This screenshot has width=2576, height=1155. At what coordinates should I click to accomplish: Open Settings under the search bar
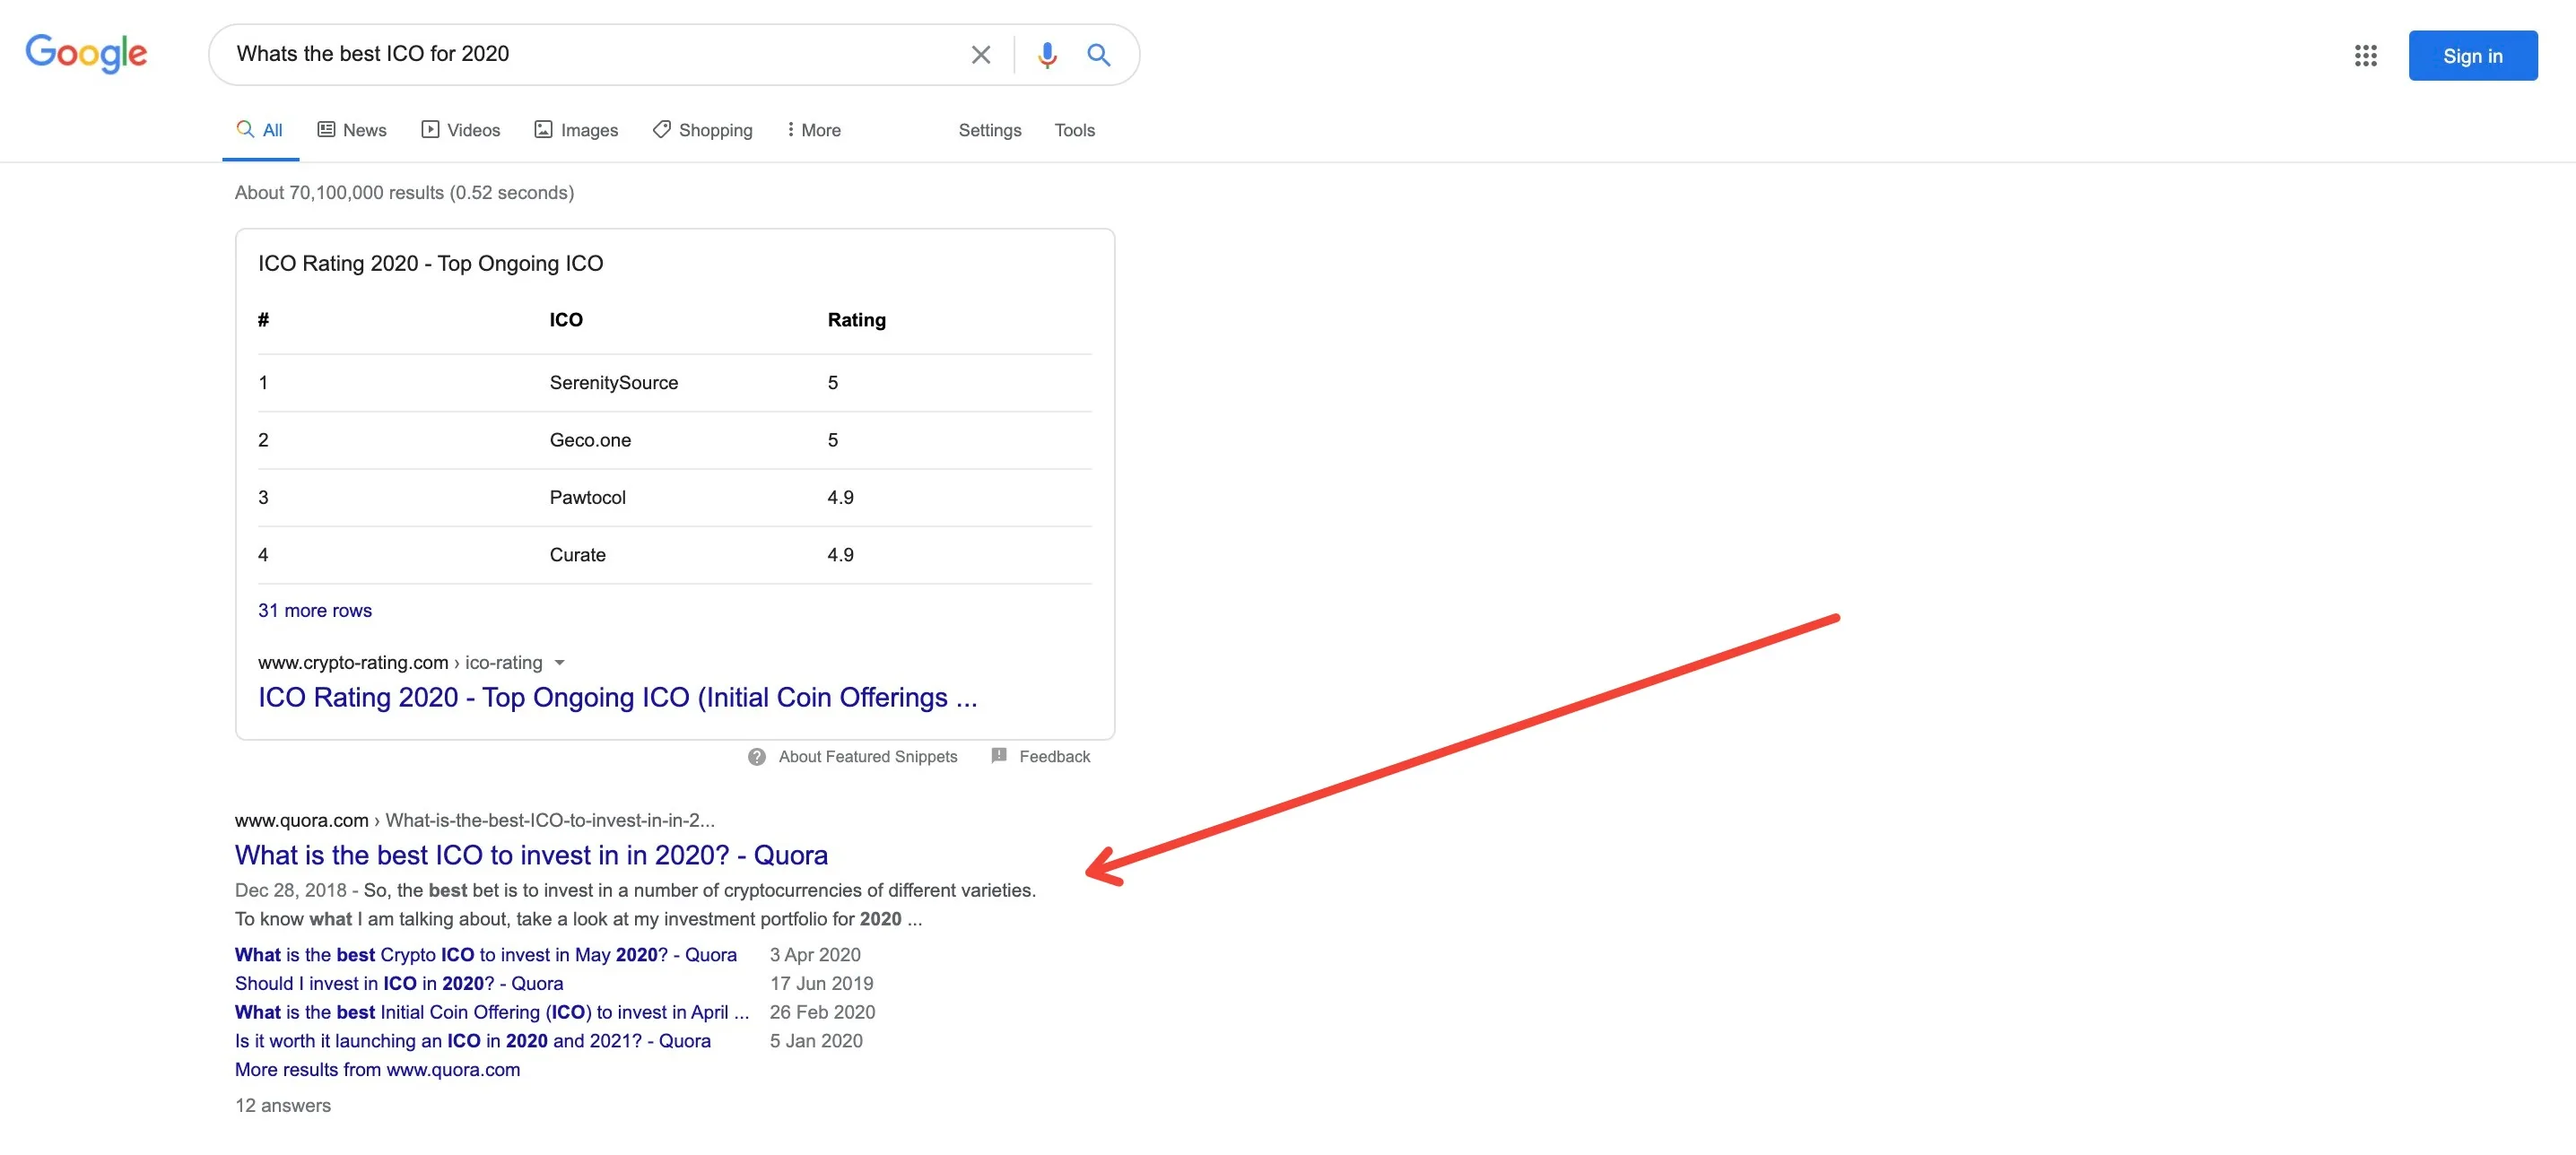click(x=989, y=130)
